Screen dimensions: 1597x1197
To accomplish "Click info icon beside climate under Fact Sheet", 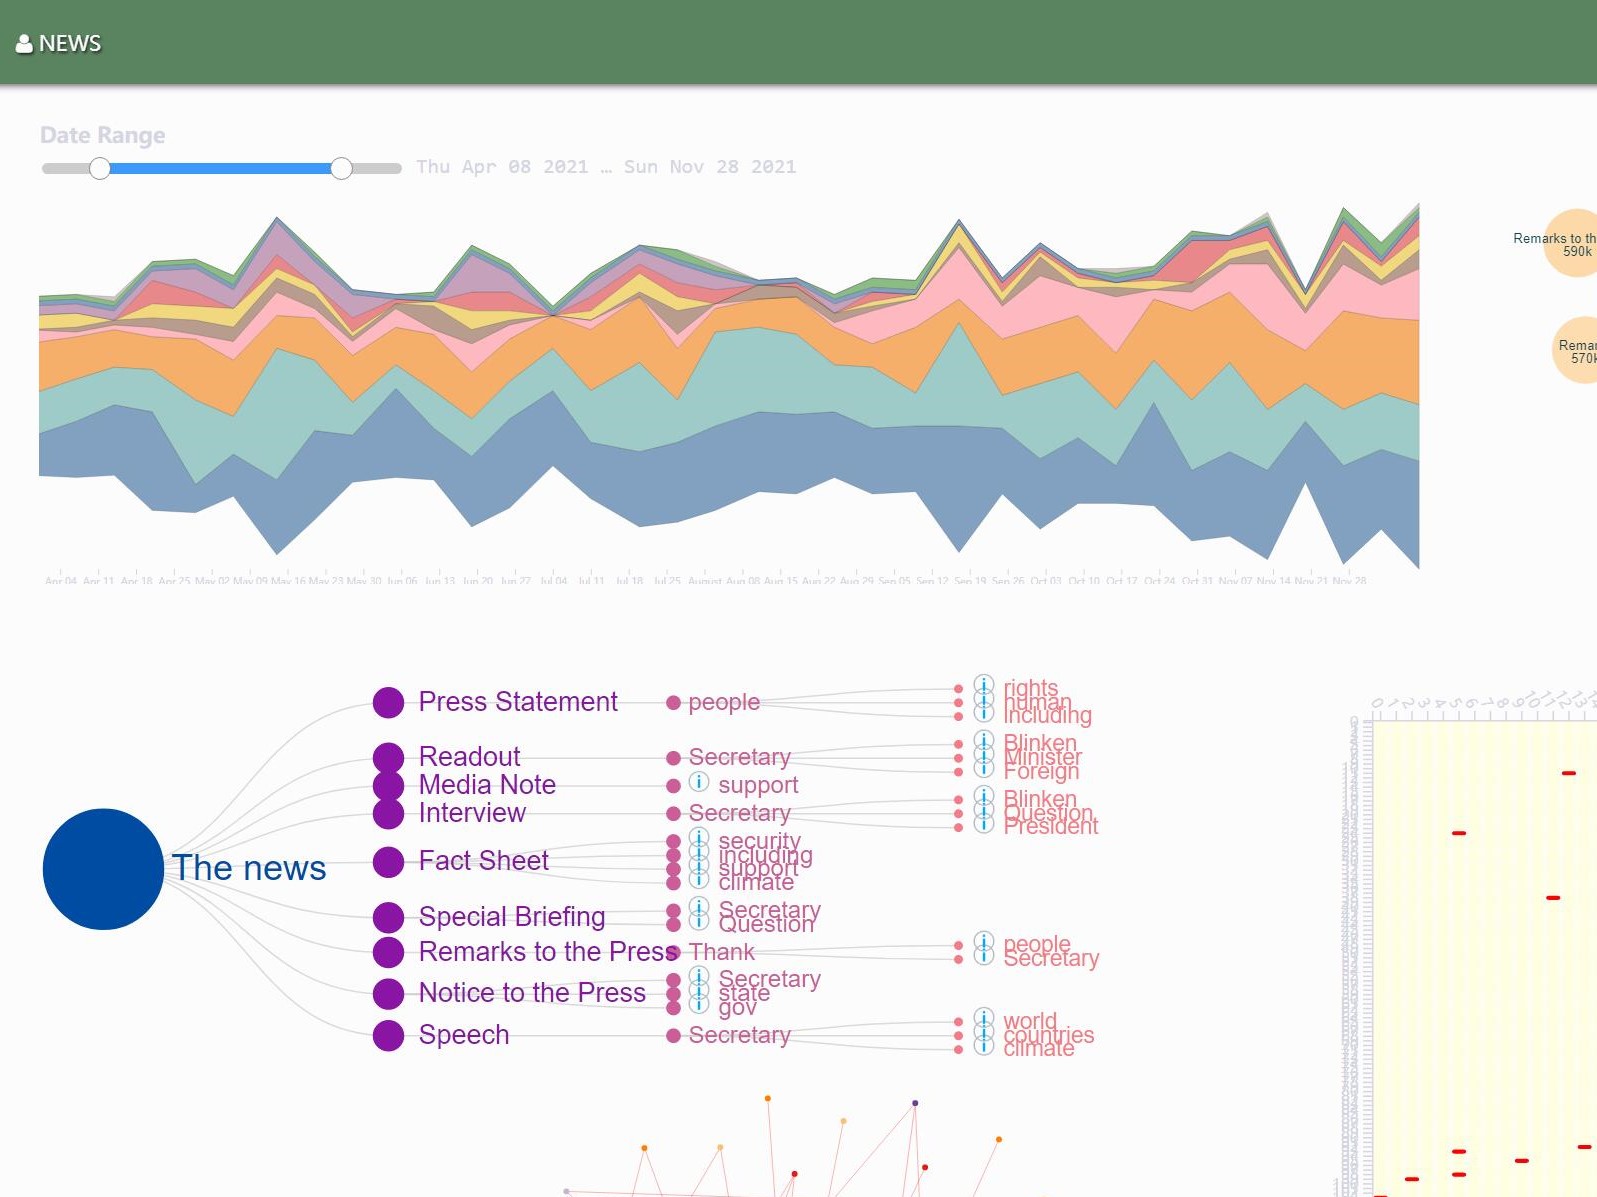I will pyautogui.click(x=699, y=880).
